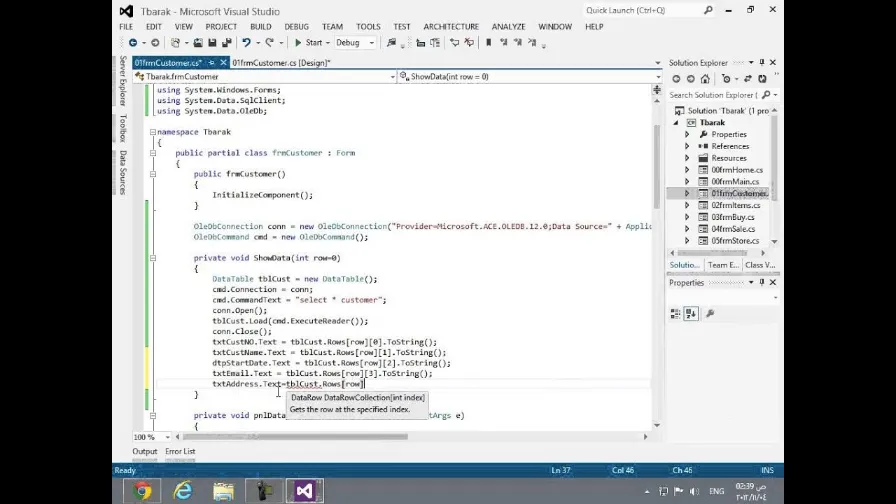Click Solution Explorer Home icon
This screenshot has width=896, height=504.
pos(705,79)
